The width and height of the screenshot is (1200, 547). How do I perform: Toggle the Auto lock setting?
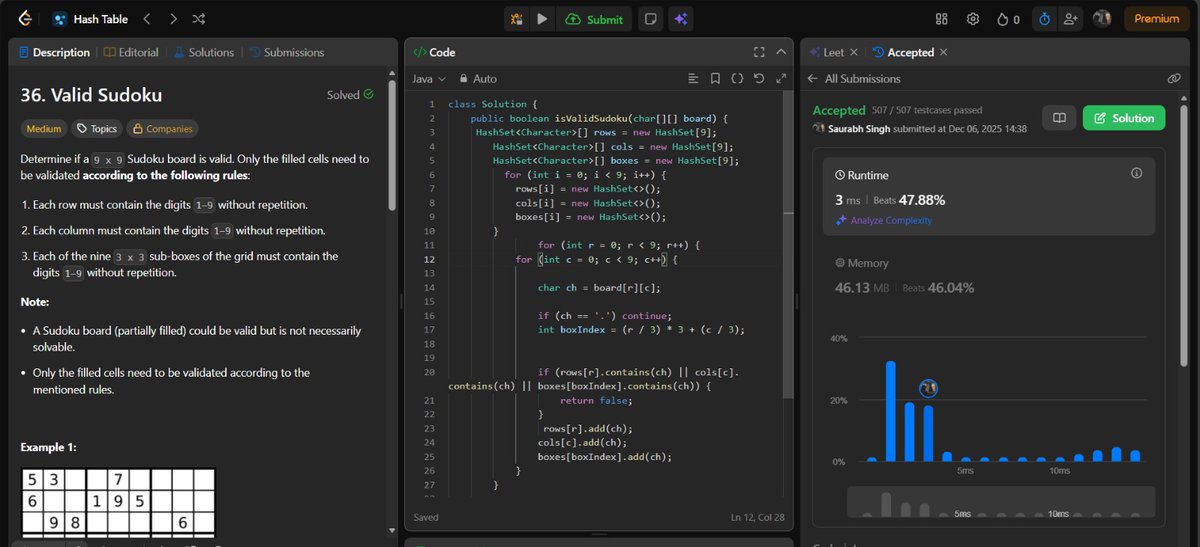(478, 78)
